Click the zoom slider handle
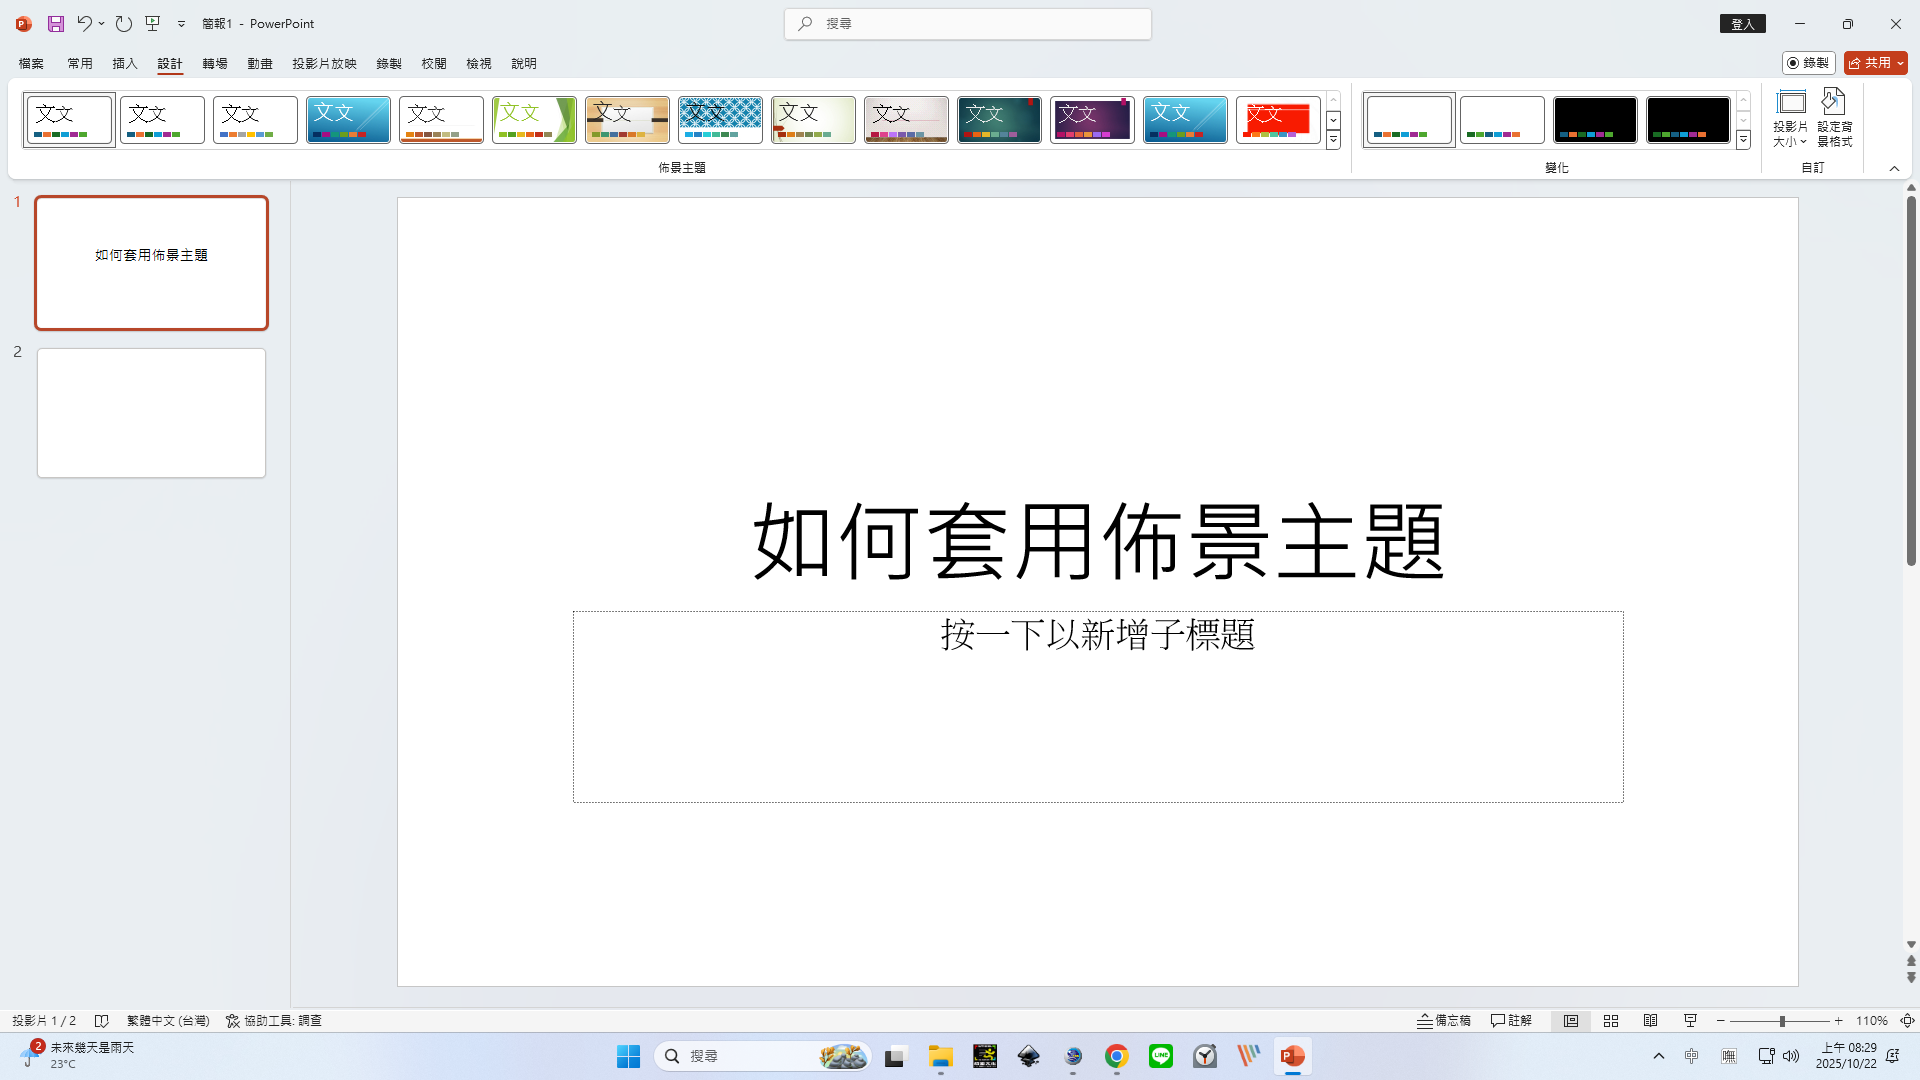This screenshot has width=1920, height=1080. pyautogui.click(x=1782, y=1021)
